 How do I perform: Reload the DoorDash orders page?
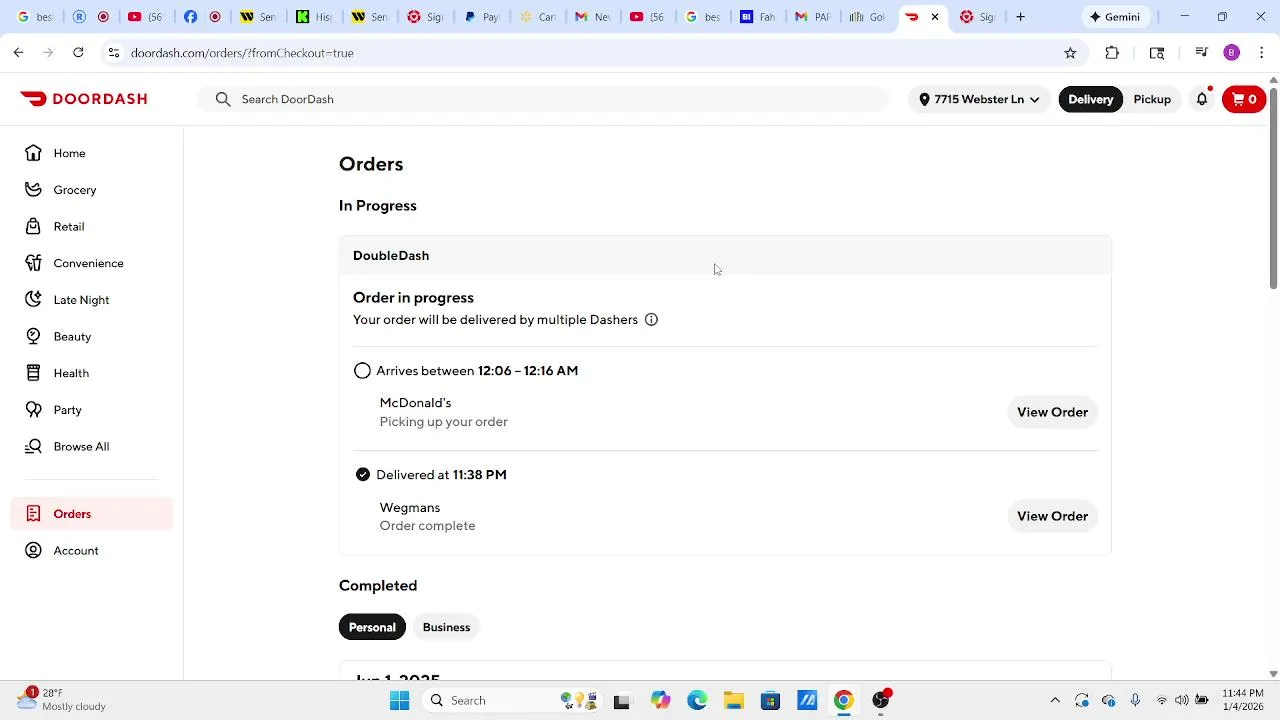(78, 53)
